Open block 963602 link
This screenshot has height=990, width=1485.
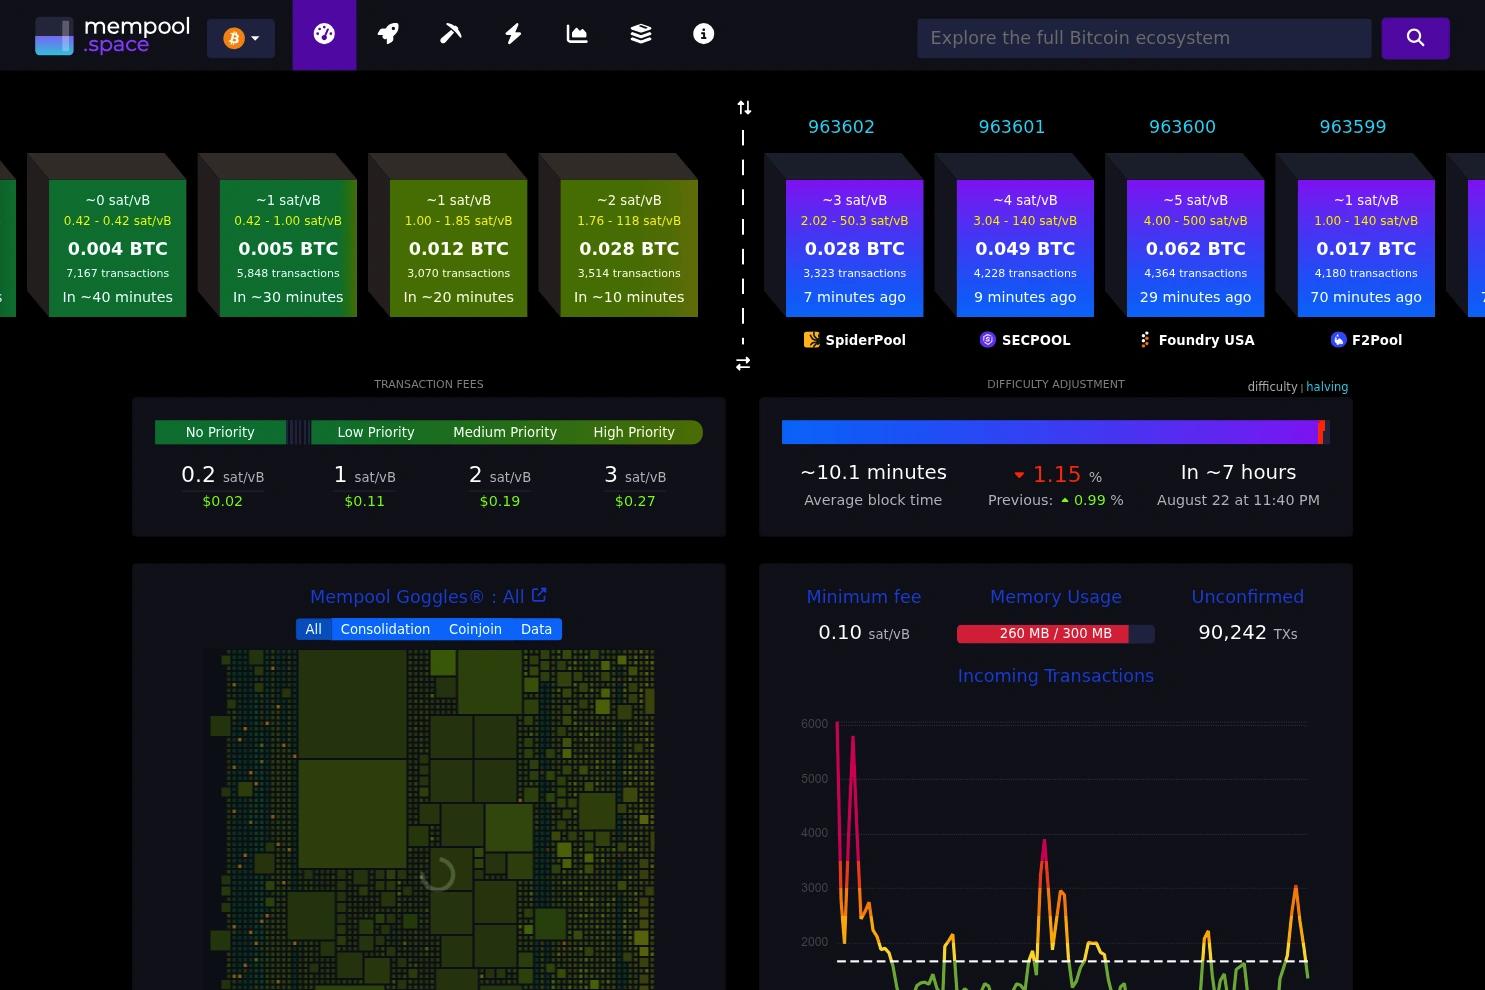pos(841,127)
